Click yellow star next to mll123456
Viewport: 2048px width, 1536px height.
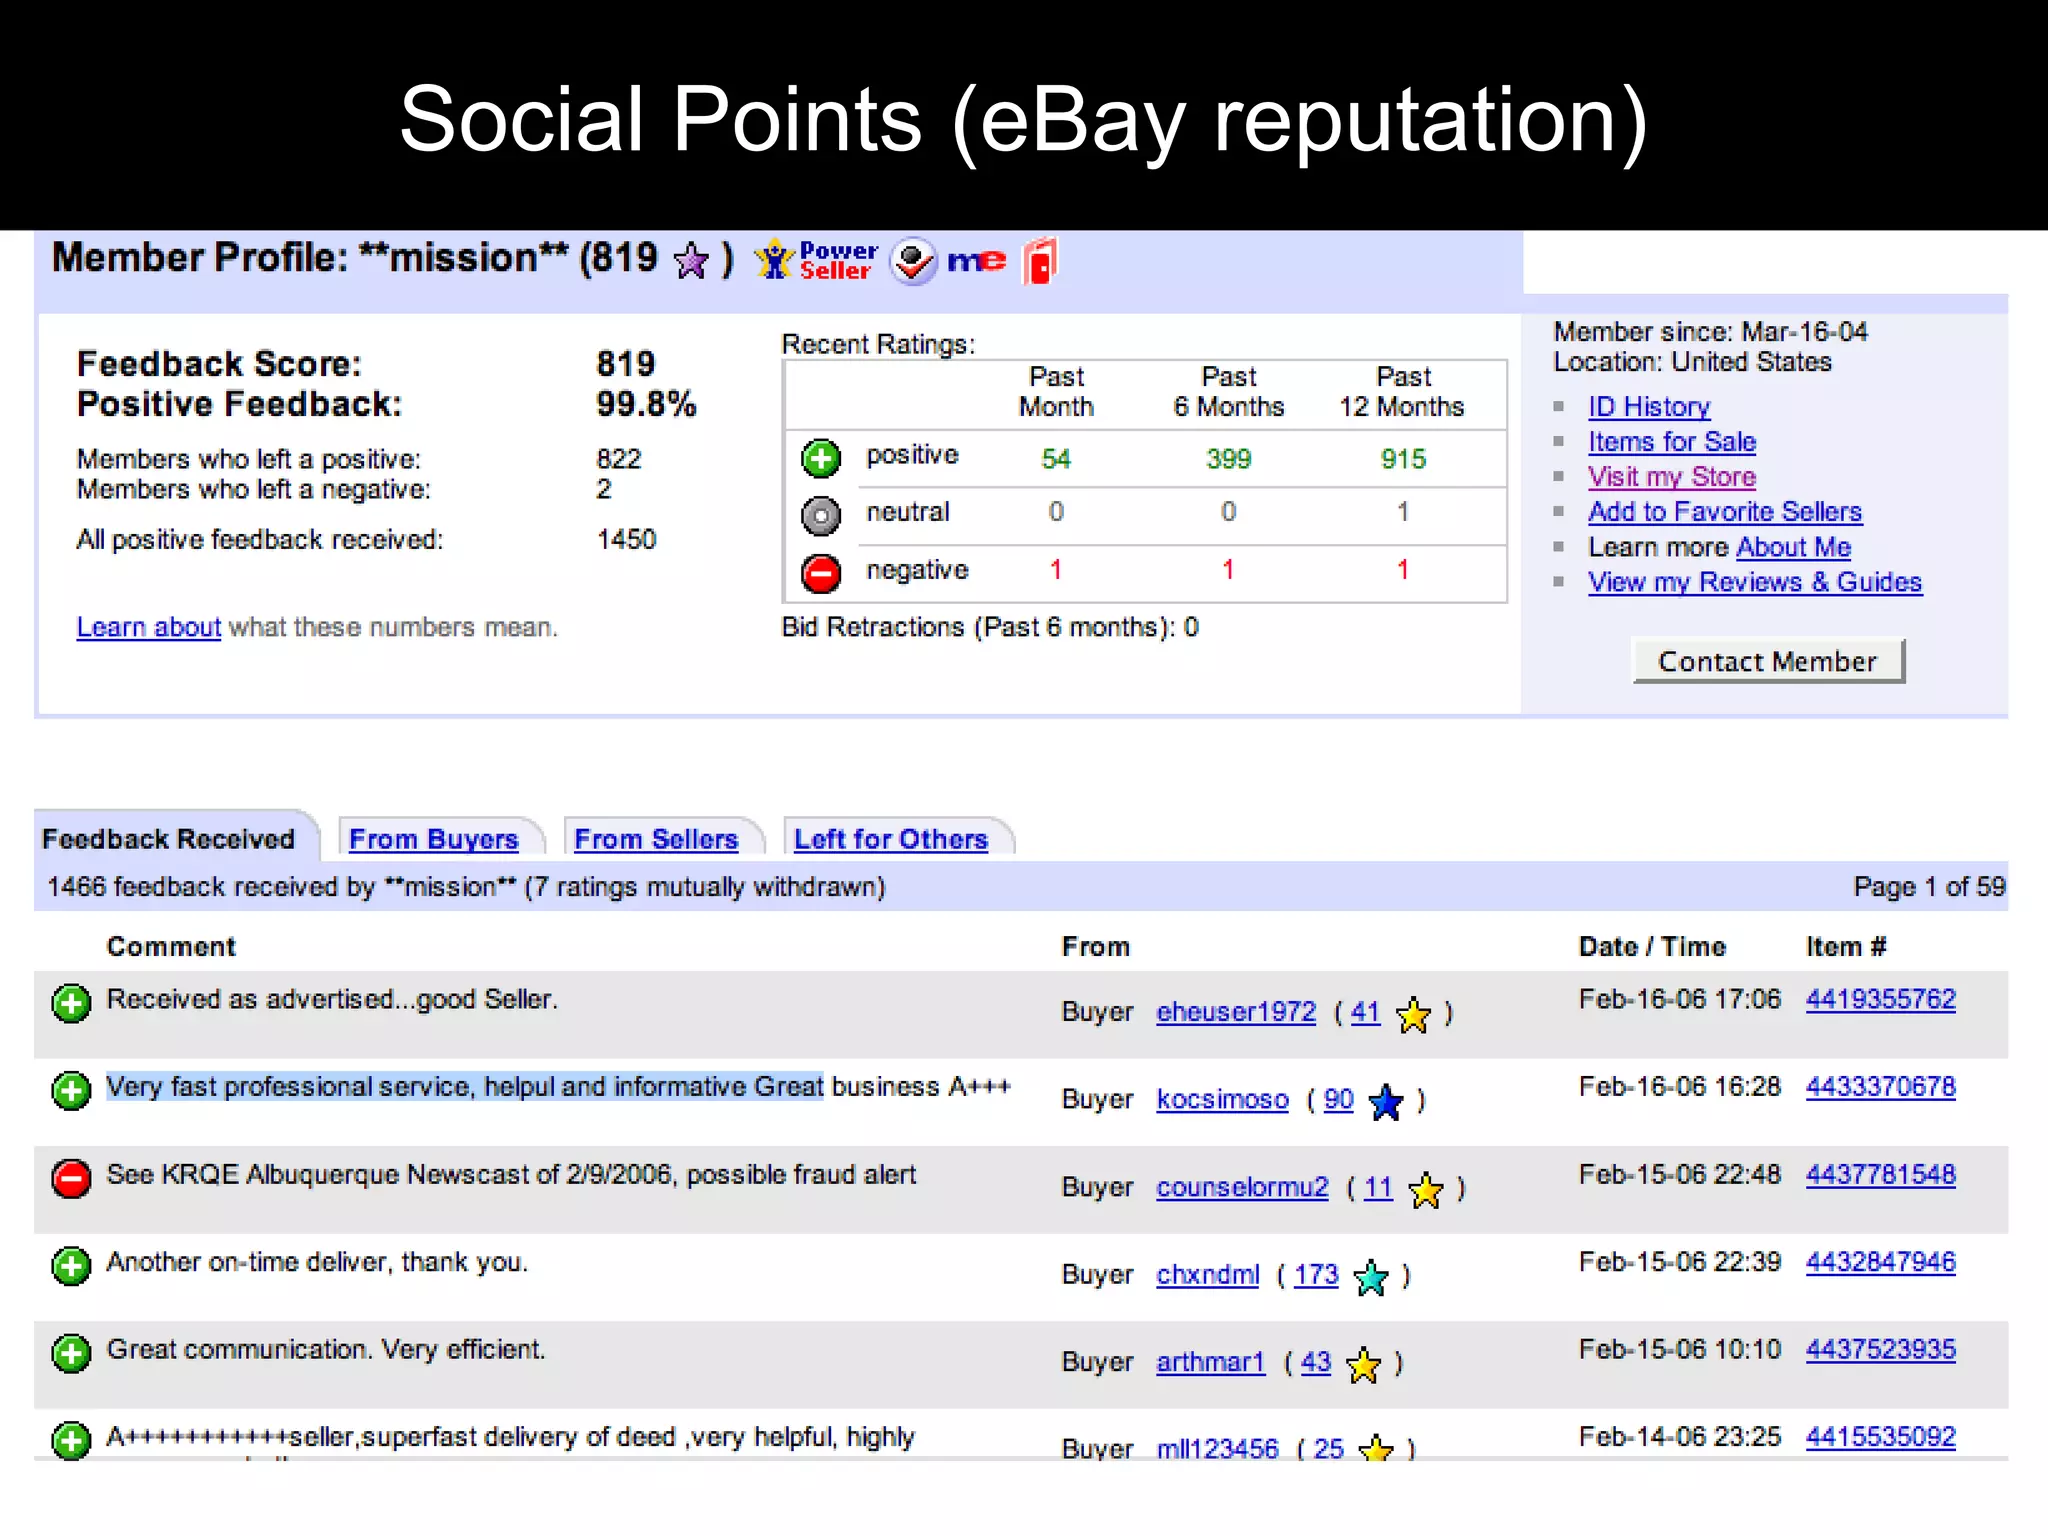coord(1377,1447)
